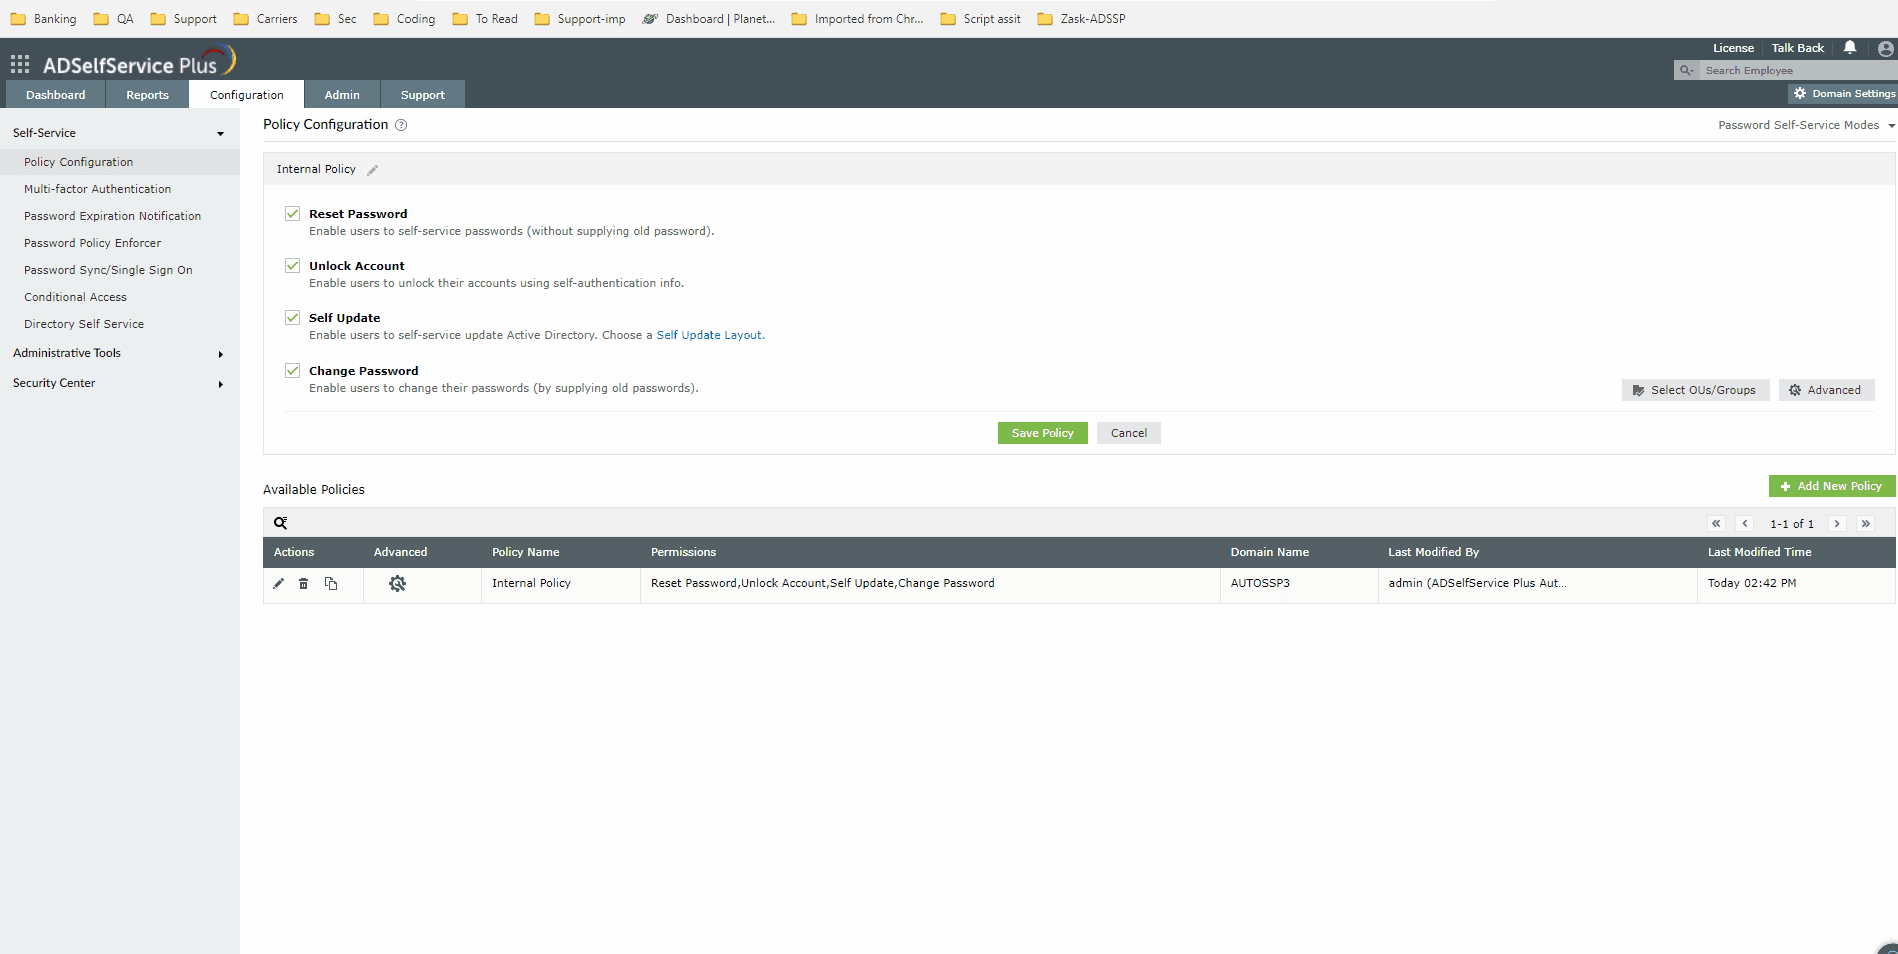Screen dimensions: 1898x954
Task: Open Advanced settings gear for Internal Policy row
Action: pos(397,583)
